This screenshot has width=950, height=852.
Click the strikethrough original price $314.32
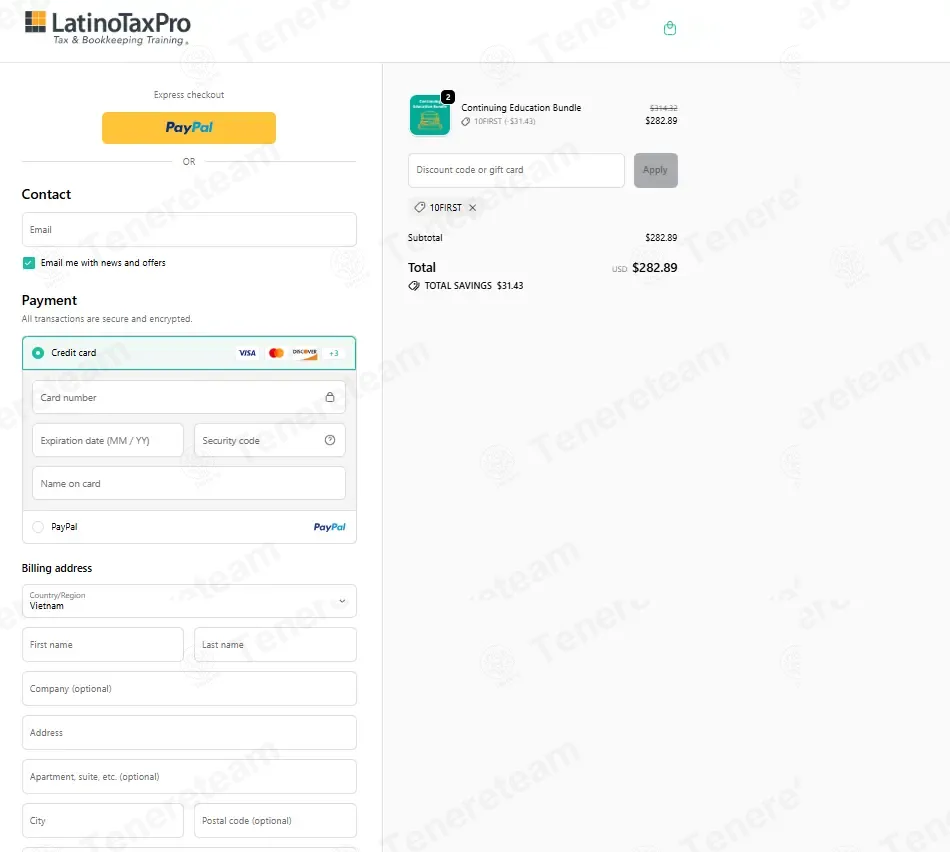(663, 108)
